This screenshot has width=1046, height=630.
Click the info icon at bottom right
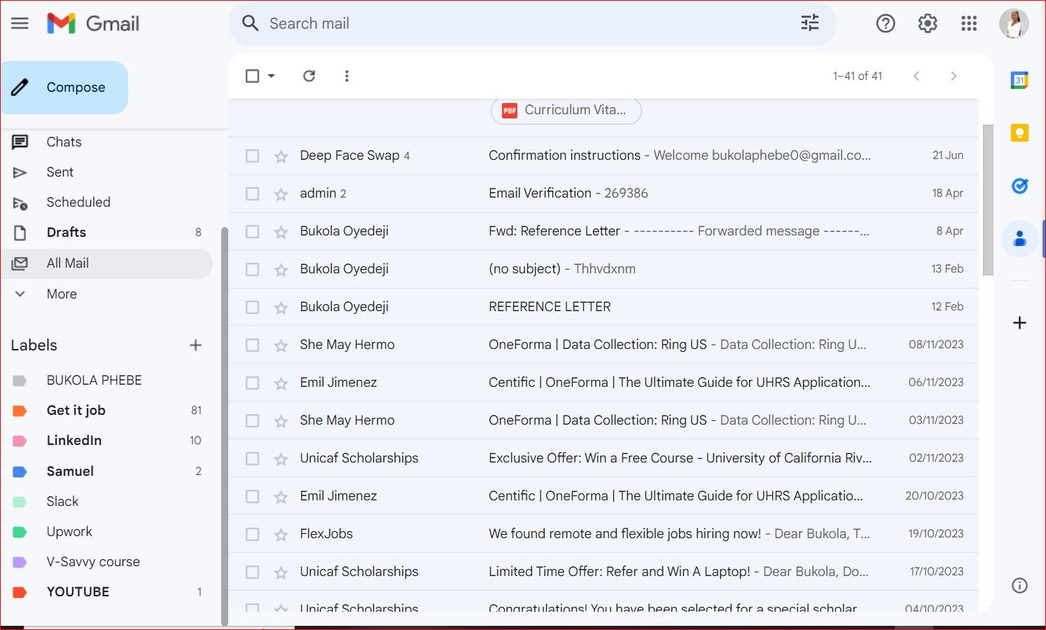(x=1019, y=585)
